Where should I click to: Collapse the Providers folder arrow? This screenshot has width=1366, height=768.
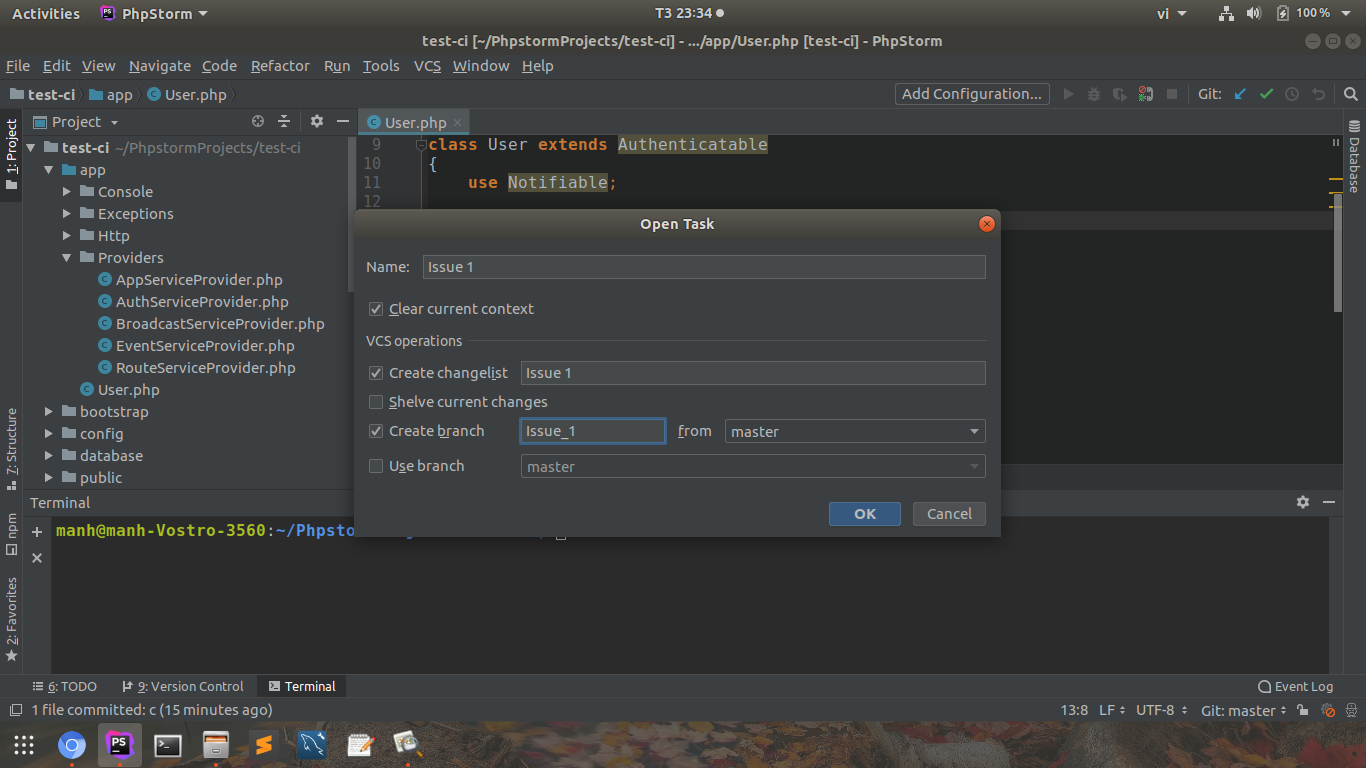click(x=67, y=258)
